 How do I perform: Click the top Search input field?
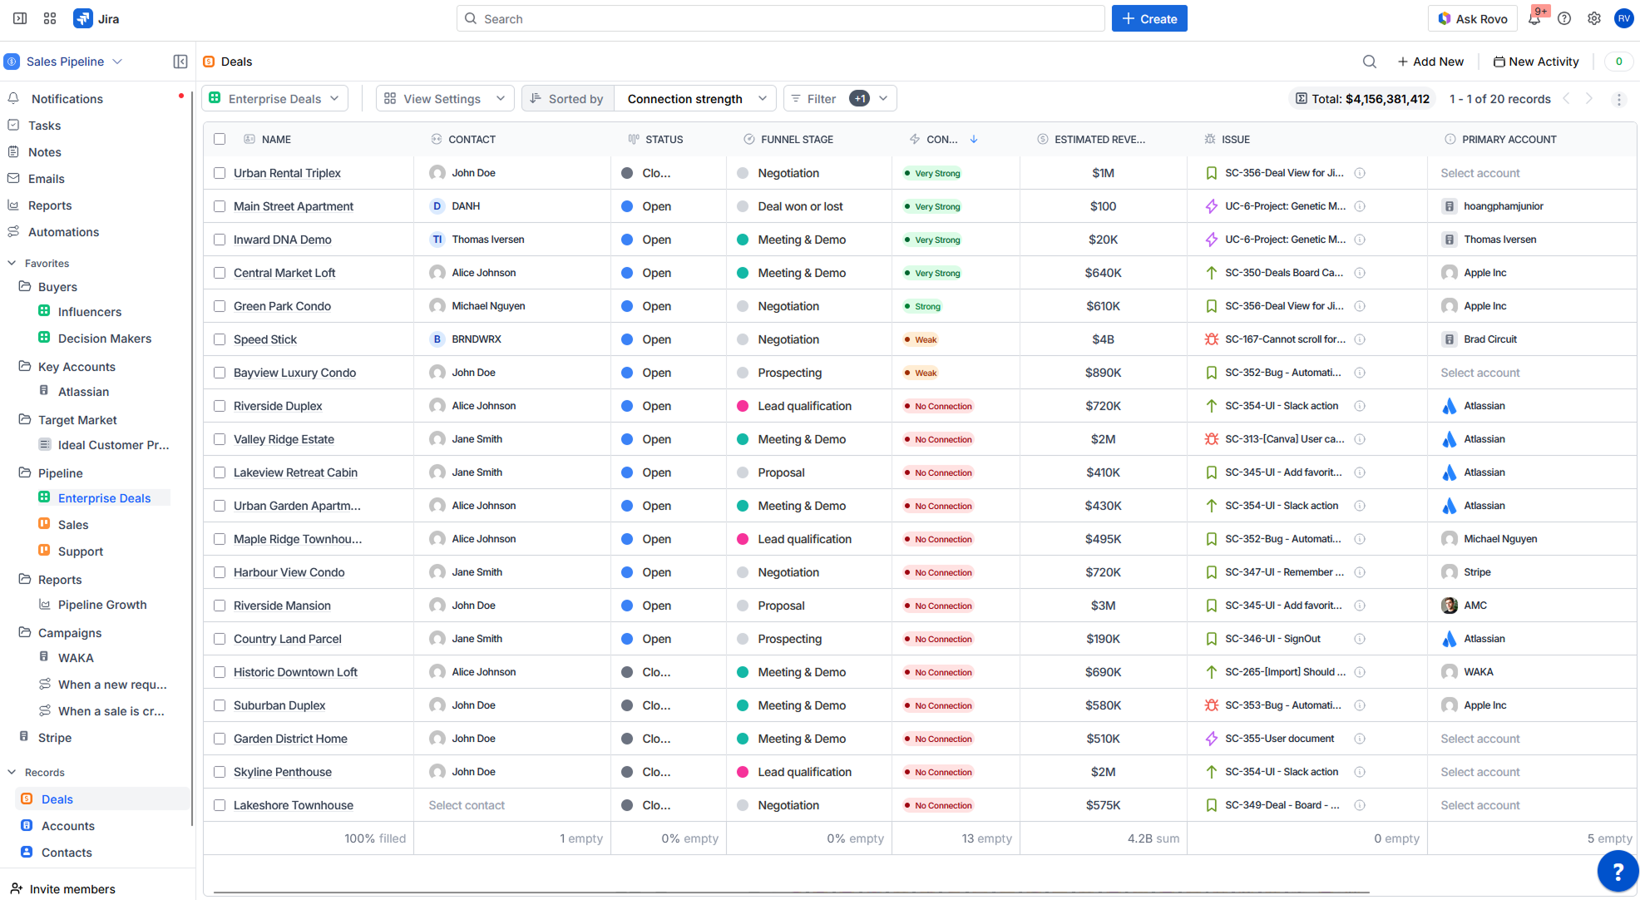tap(780, 19)
